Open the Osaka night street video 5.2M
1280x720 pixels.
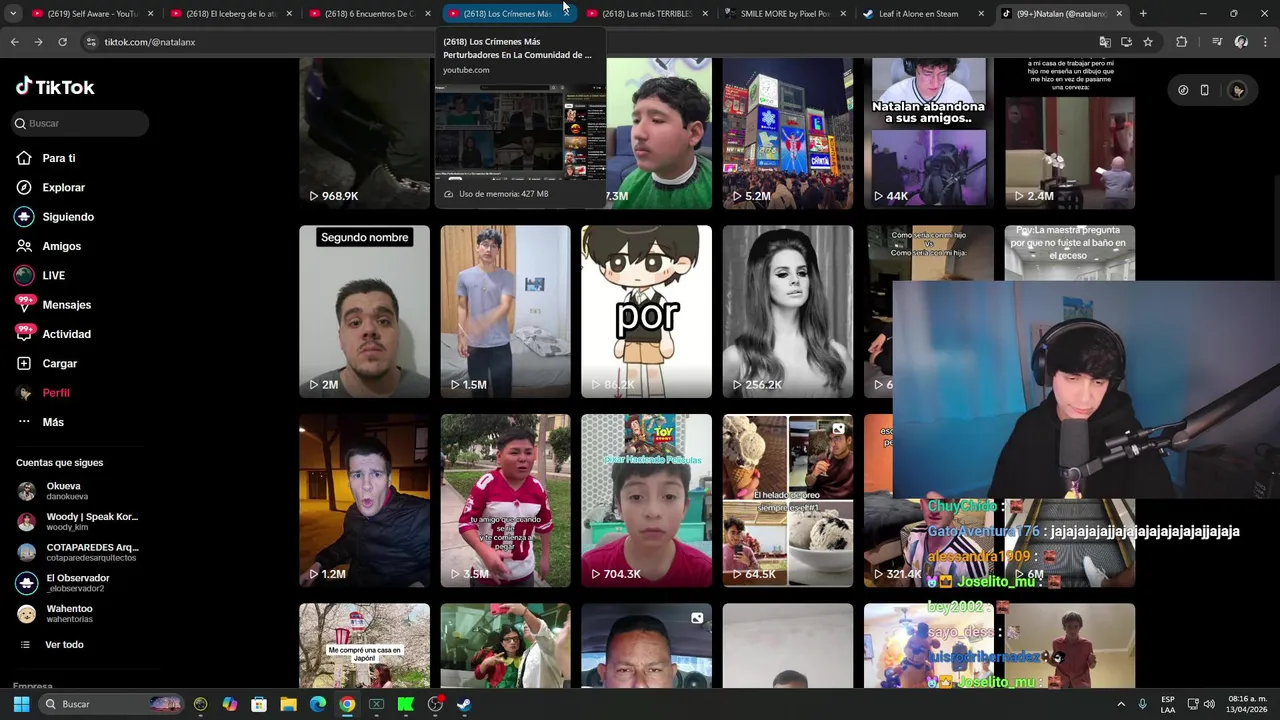click(x=788, y=133)
